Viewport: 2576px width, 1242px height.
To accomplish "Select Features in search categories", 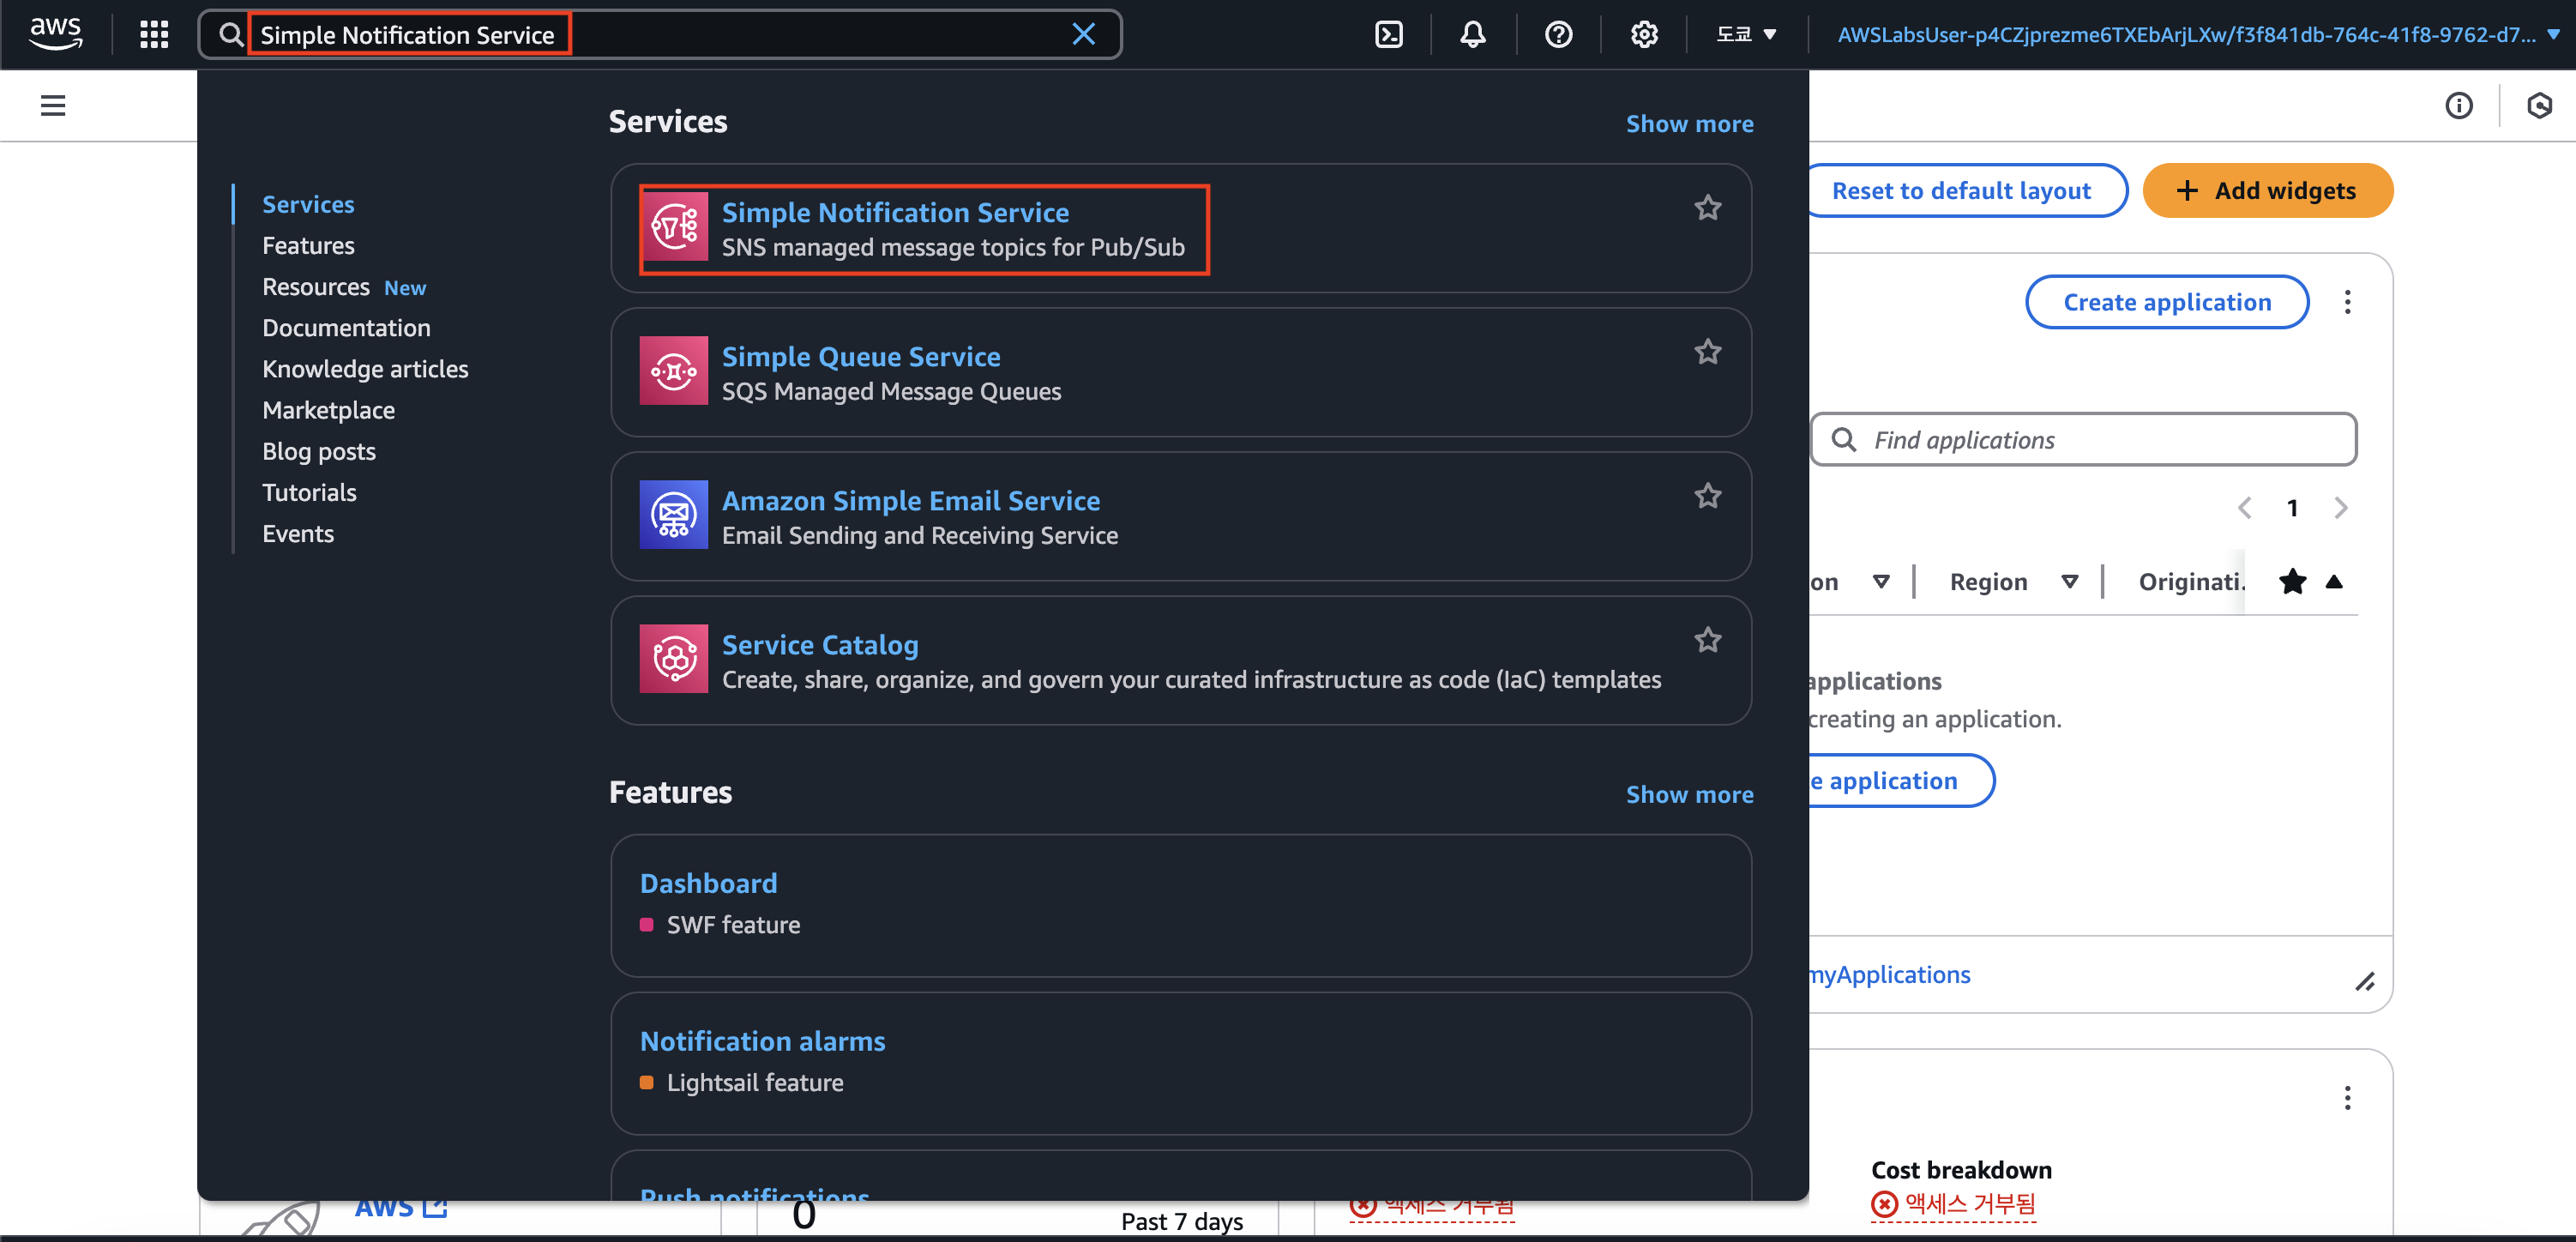I will click(x=308, y=245).
